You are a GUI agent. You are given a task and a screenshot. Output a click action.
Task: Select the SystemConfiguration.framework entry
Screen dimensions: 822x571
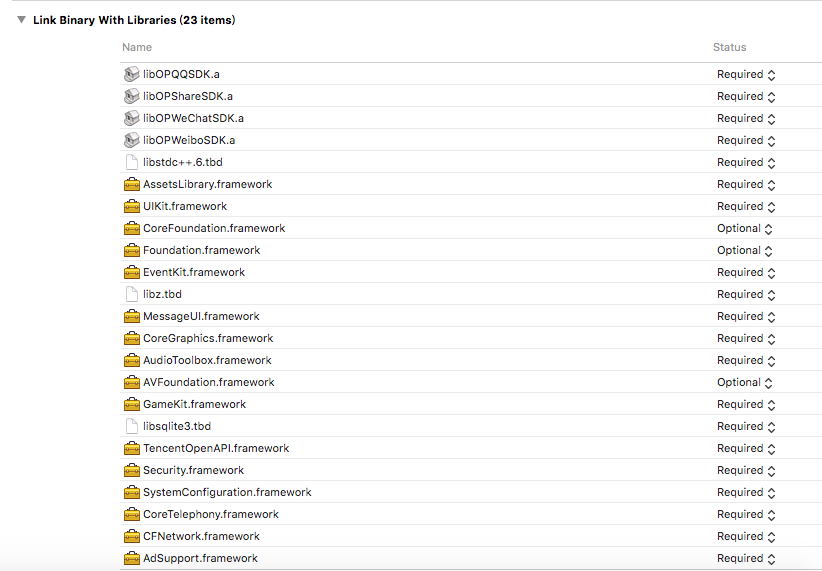point(227,492)
